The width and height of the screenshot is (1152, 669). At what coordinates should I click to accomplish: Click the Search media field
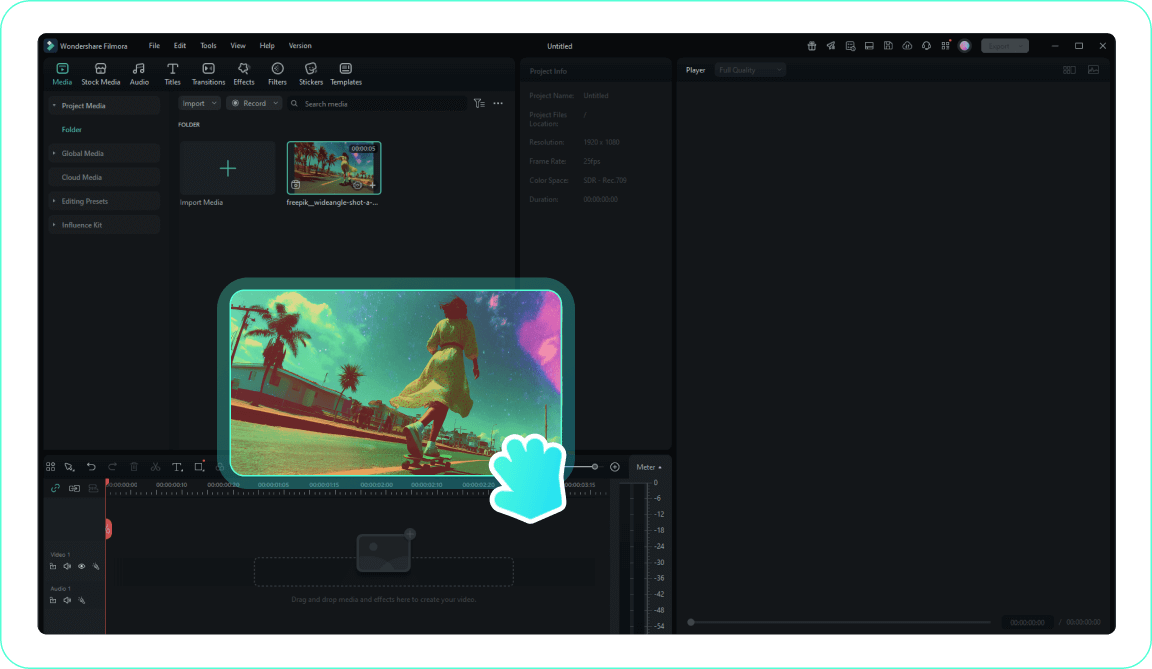pos(378,104)
